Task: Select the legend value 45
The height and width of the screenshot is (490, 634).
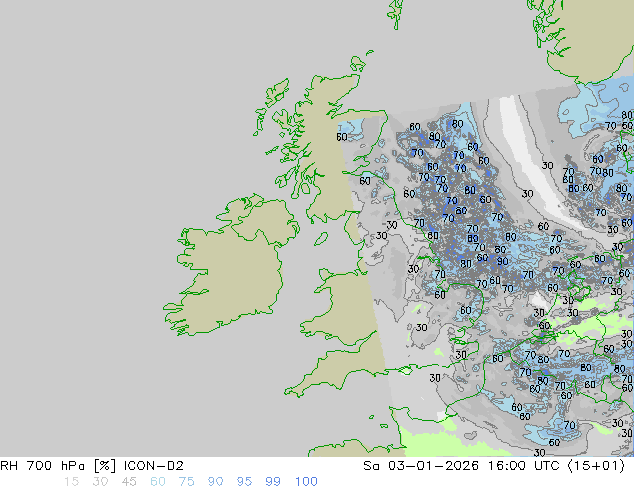Action: [x=129, y=482]
